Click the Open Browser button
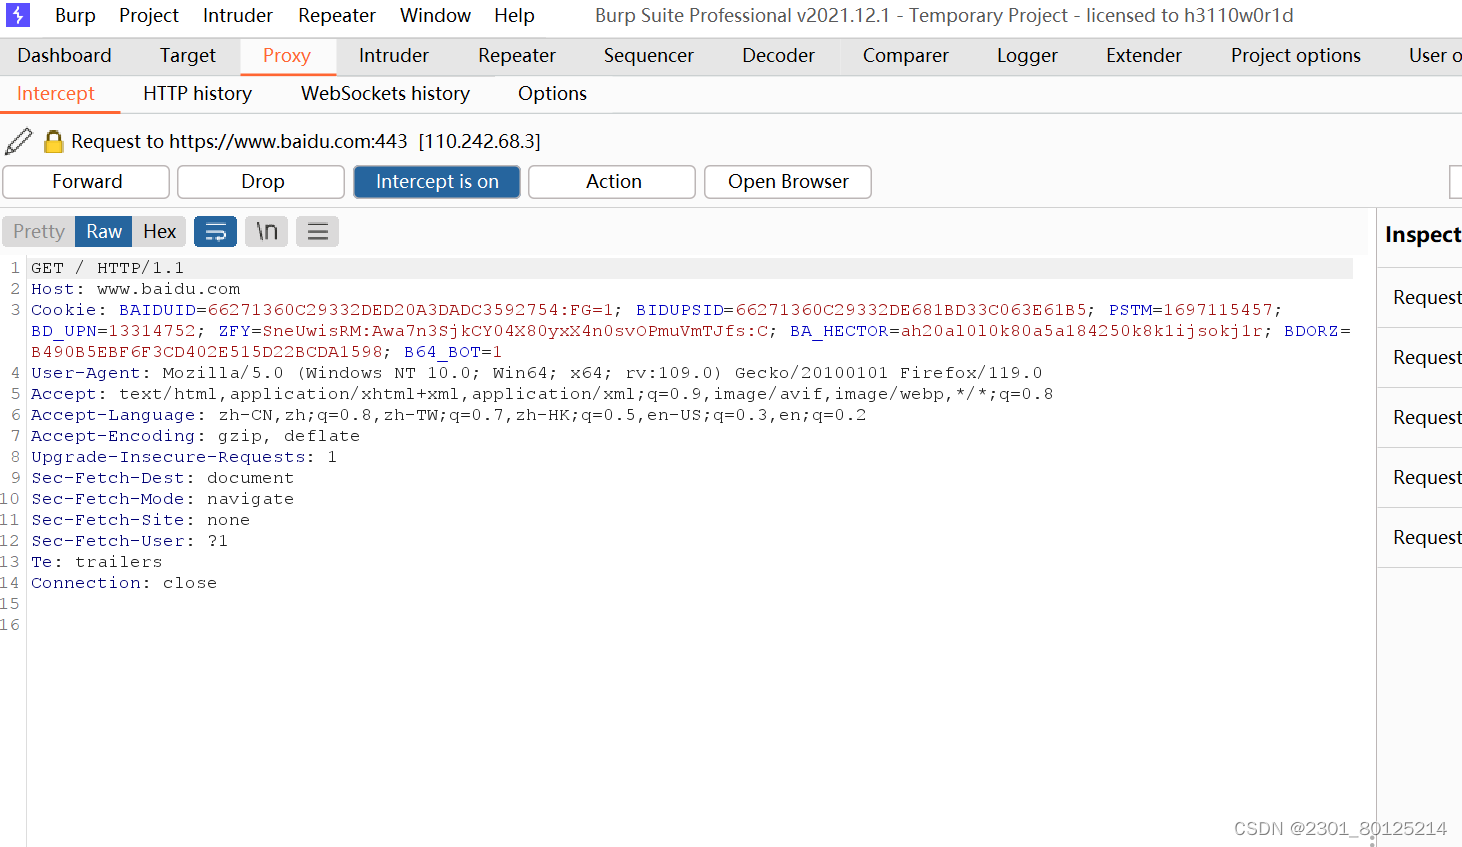 pos(788,182)
